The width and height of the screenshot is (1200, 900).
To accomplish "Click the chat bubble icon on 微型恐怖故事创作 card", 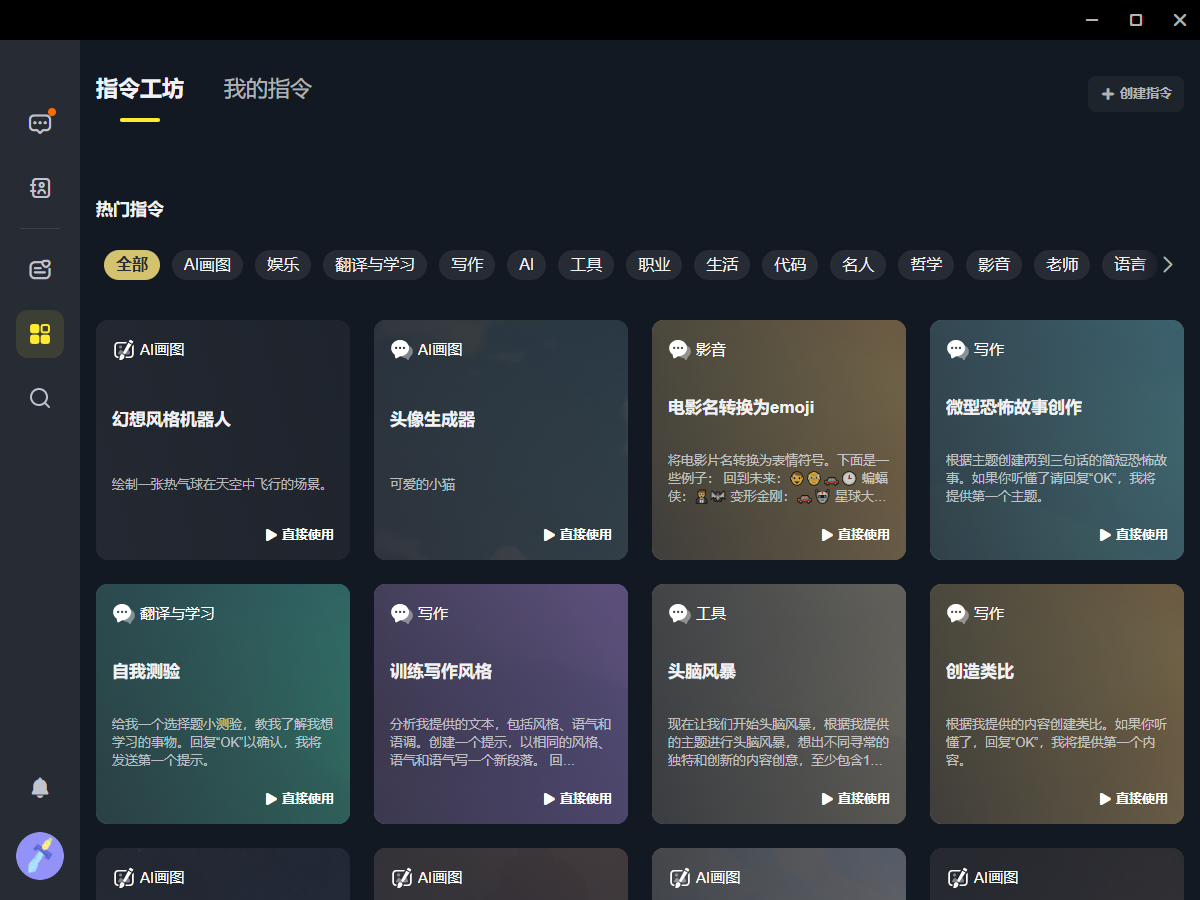I will pyautogui.click(x=957, y=349).
